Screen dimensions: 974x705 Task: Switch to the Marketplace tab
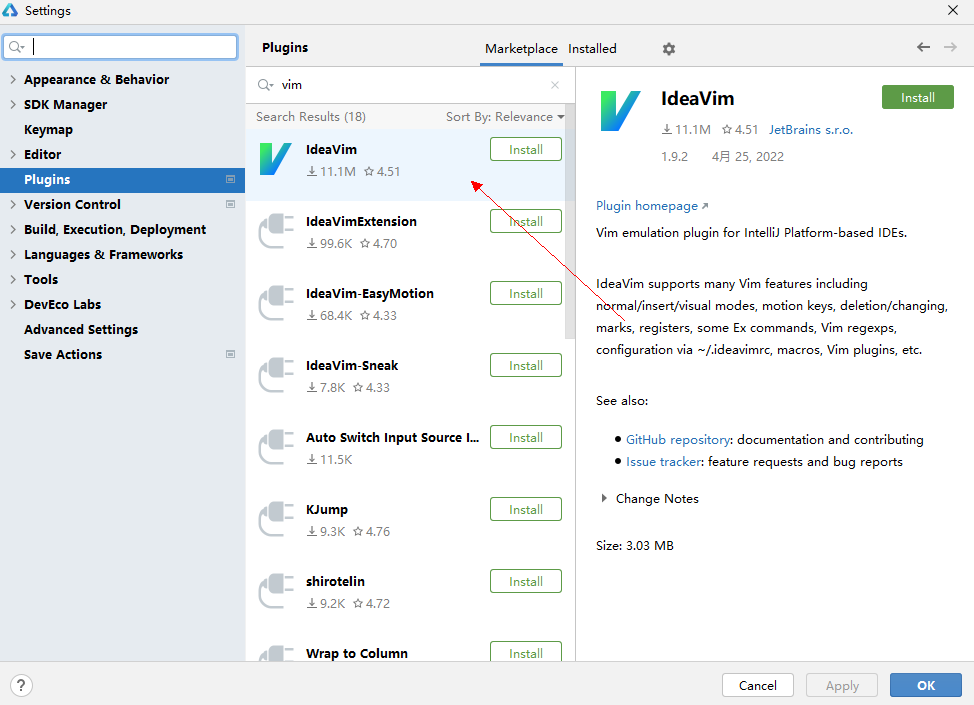(x=521, y=48)
